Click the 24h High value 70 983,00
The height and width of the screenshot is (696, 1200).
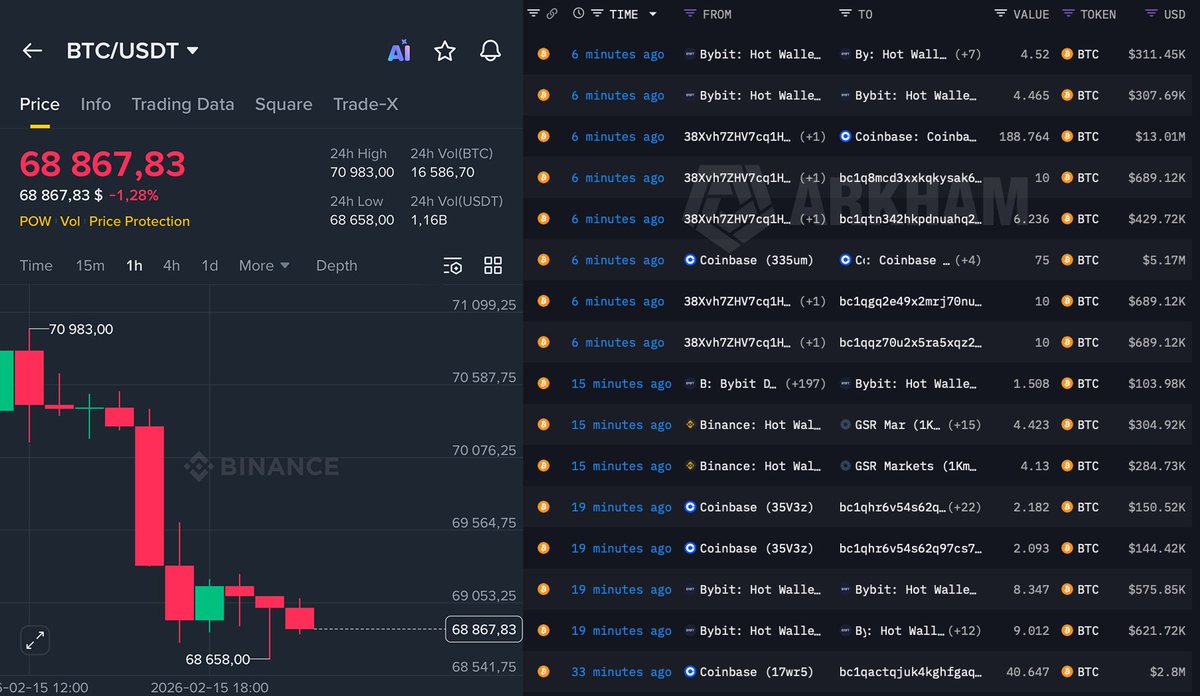pyautogui.click(x=362, y=172)
